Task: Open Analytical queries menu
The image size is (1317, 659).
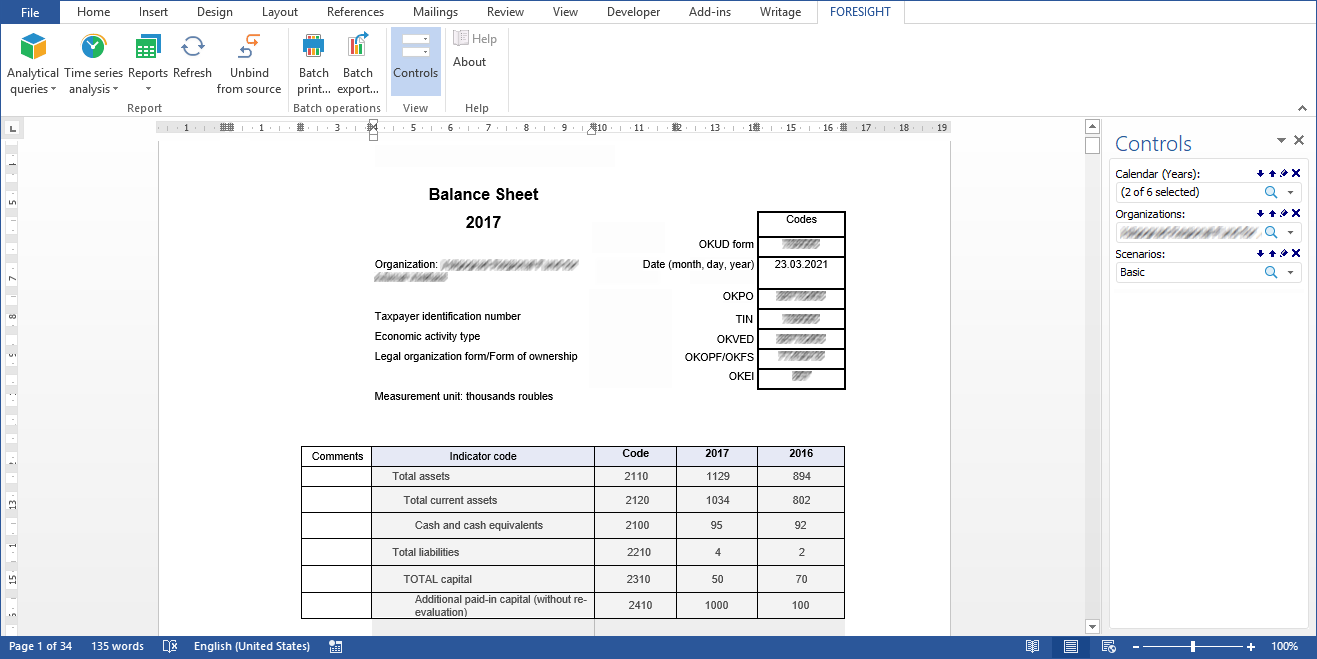Action: [x=33, y=64]
